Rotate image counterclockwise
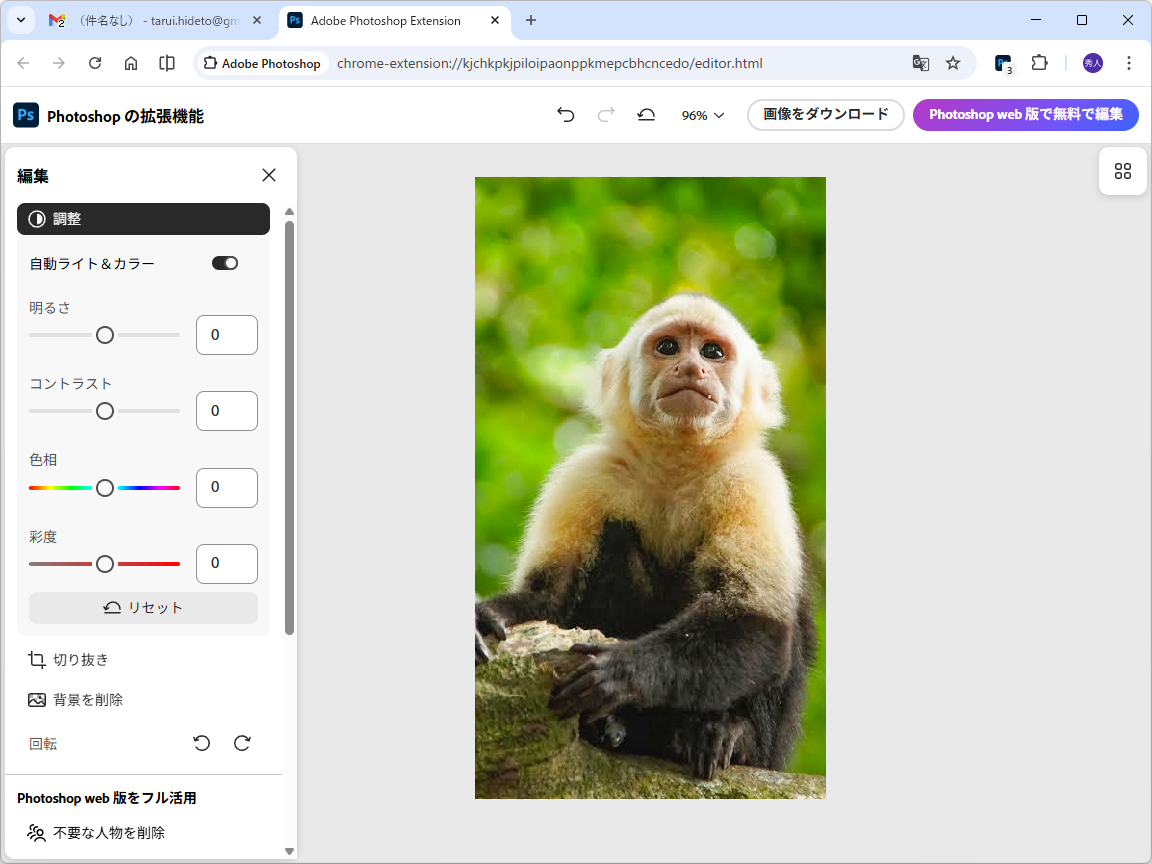Viewport: 1152px width, 864px height. (202, 744)
